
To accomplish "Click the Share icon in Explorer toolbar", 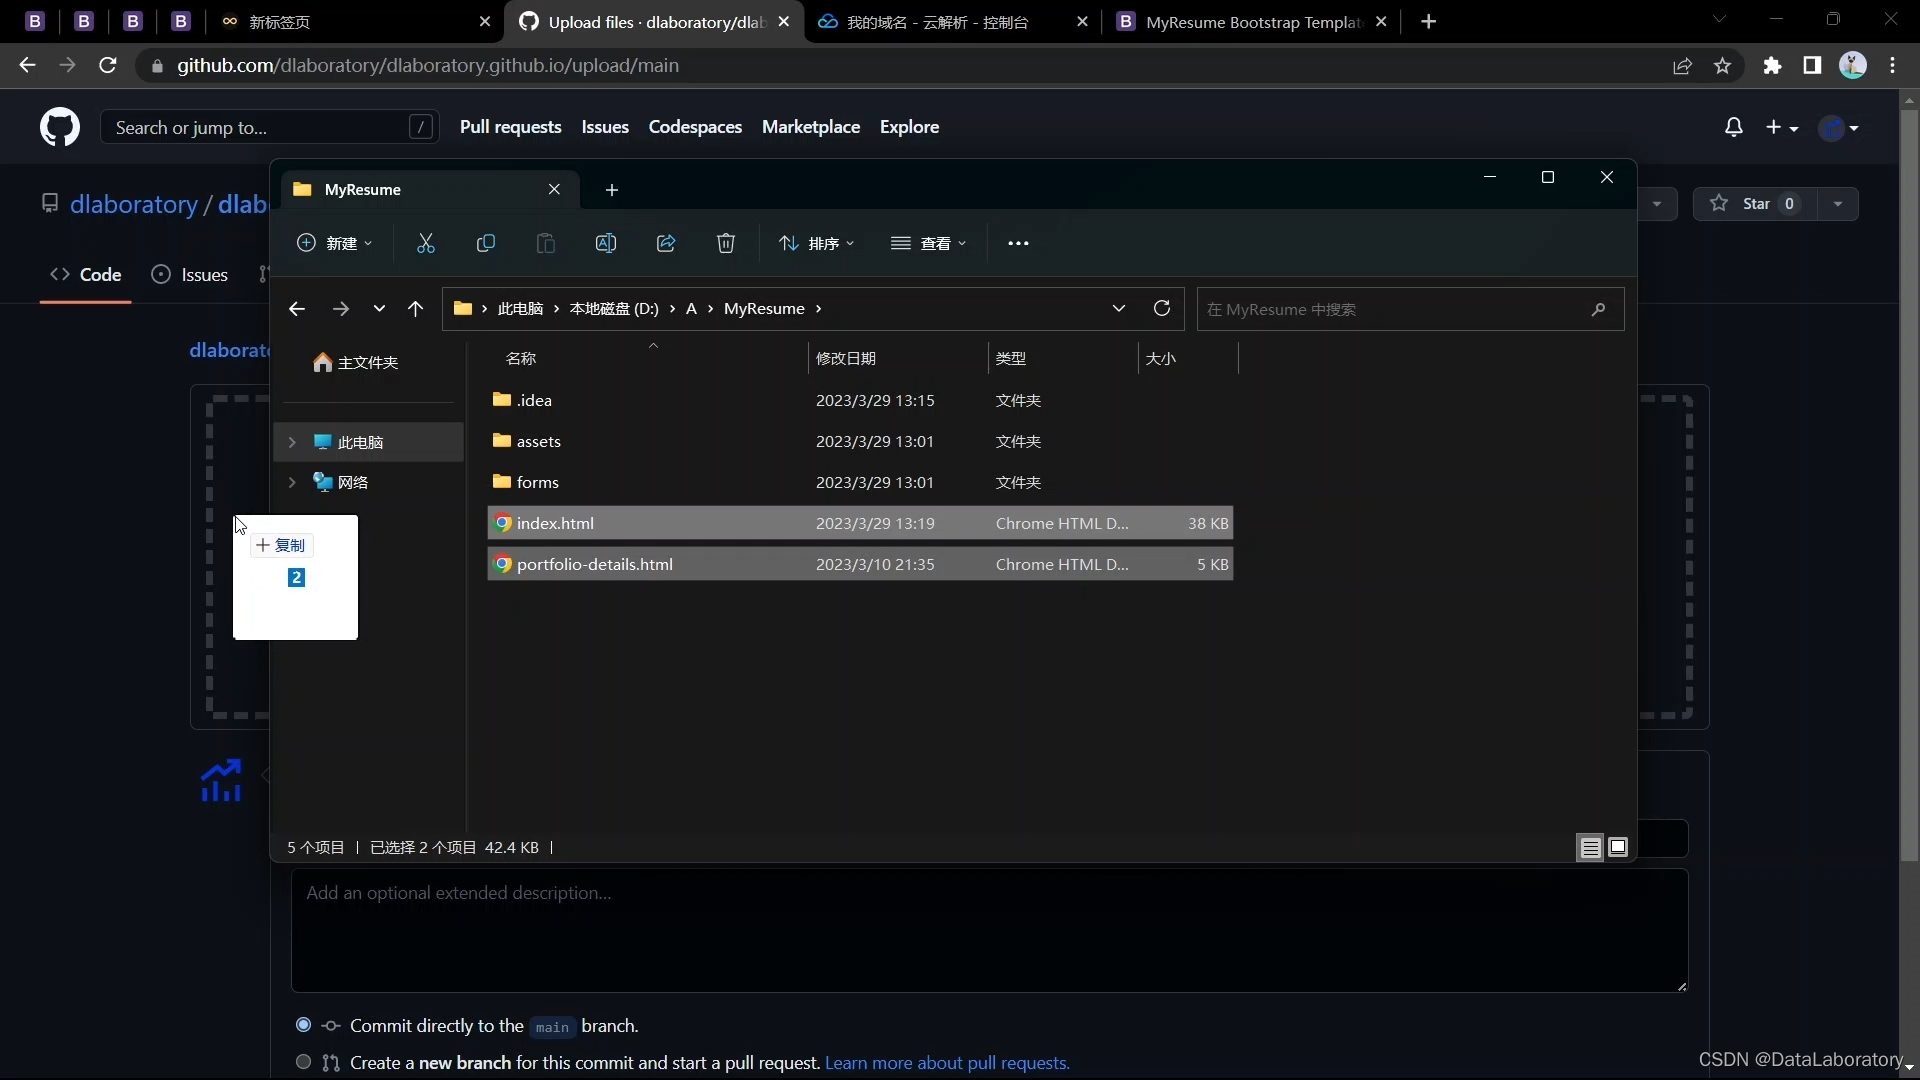I will pyautogui.click(x=666, y=244).
